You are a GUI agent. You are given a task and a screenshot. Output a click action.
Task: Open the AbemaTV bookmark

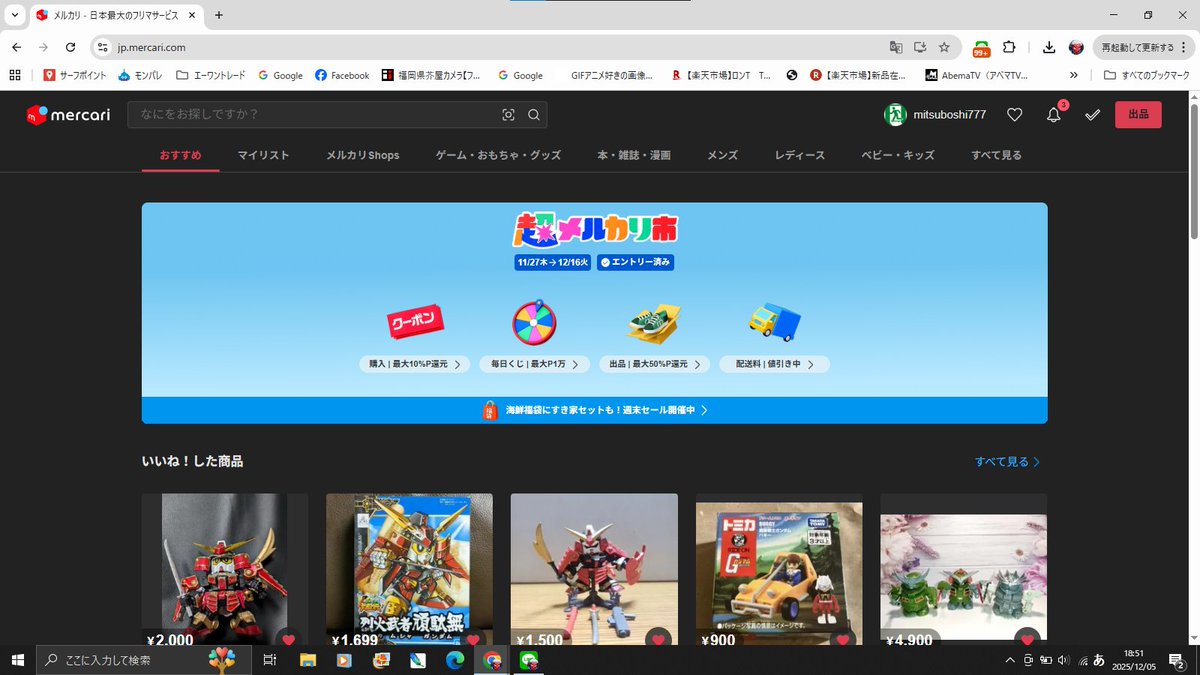coord(976,75)
